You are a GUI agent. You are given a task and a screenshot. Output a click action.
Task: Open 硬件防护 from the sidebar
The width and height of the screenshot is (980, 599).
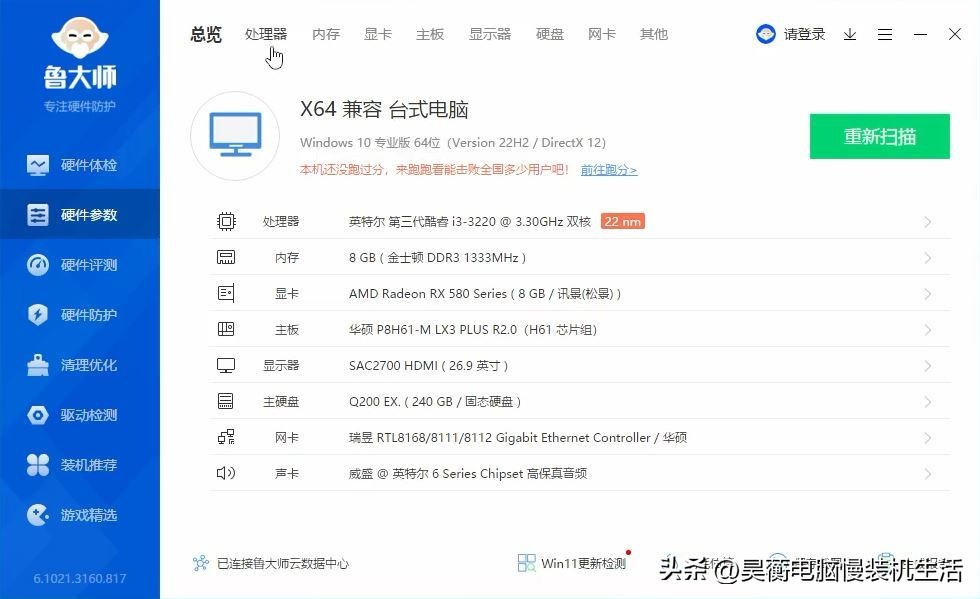(x=80, y=314)
